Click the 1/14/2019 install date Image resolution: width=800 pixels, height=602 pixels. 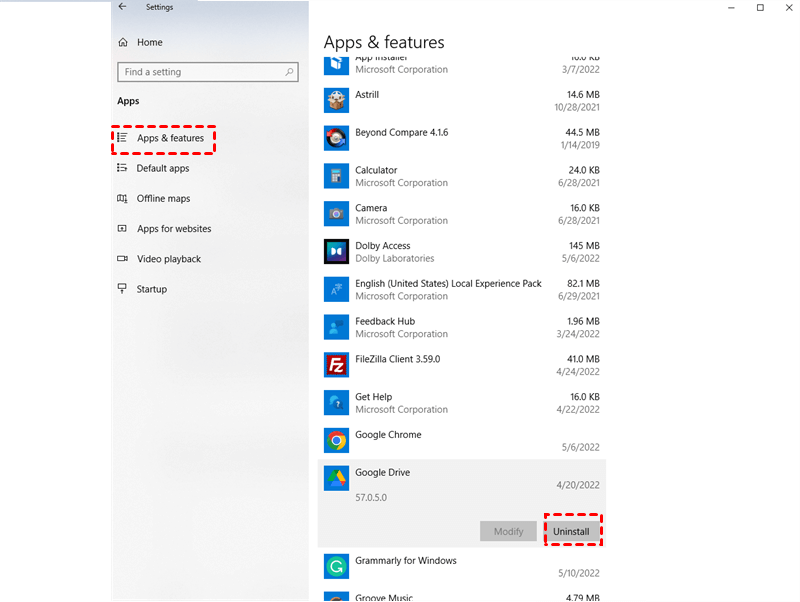[580, 145]
